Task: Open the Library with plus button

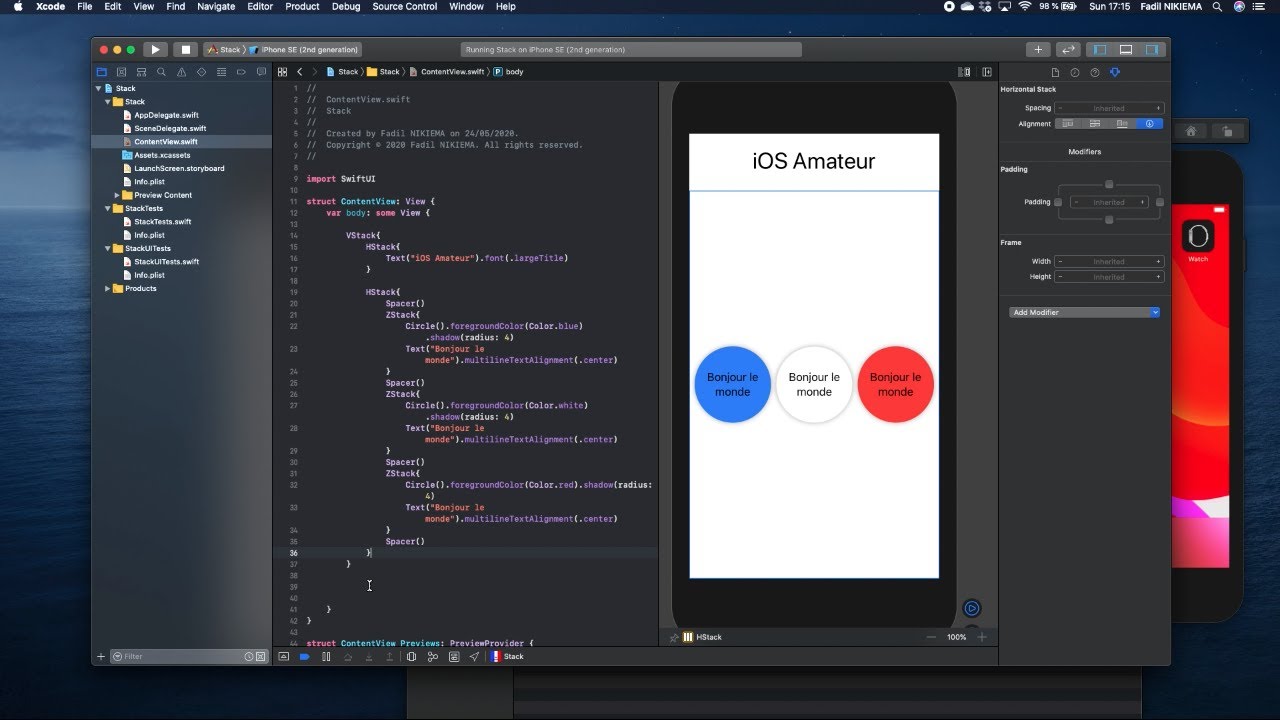Action: tap(1038, 49)
